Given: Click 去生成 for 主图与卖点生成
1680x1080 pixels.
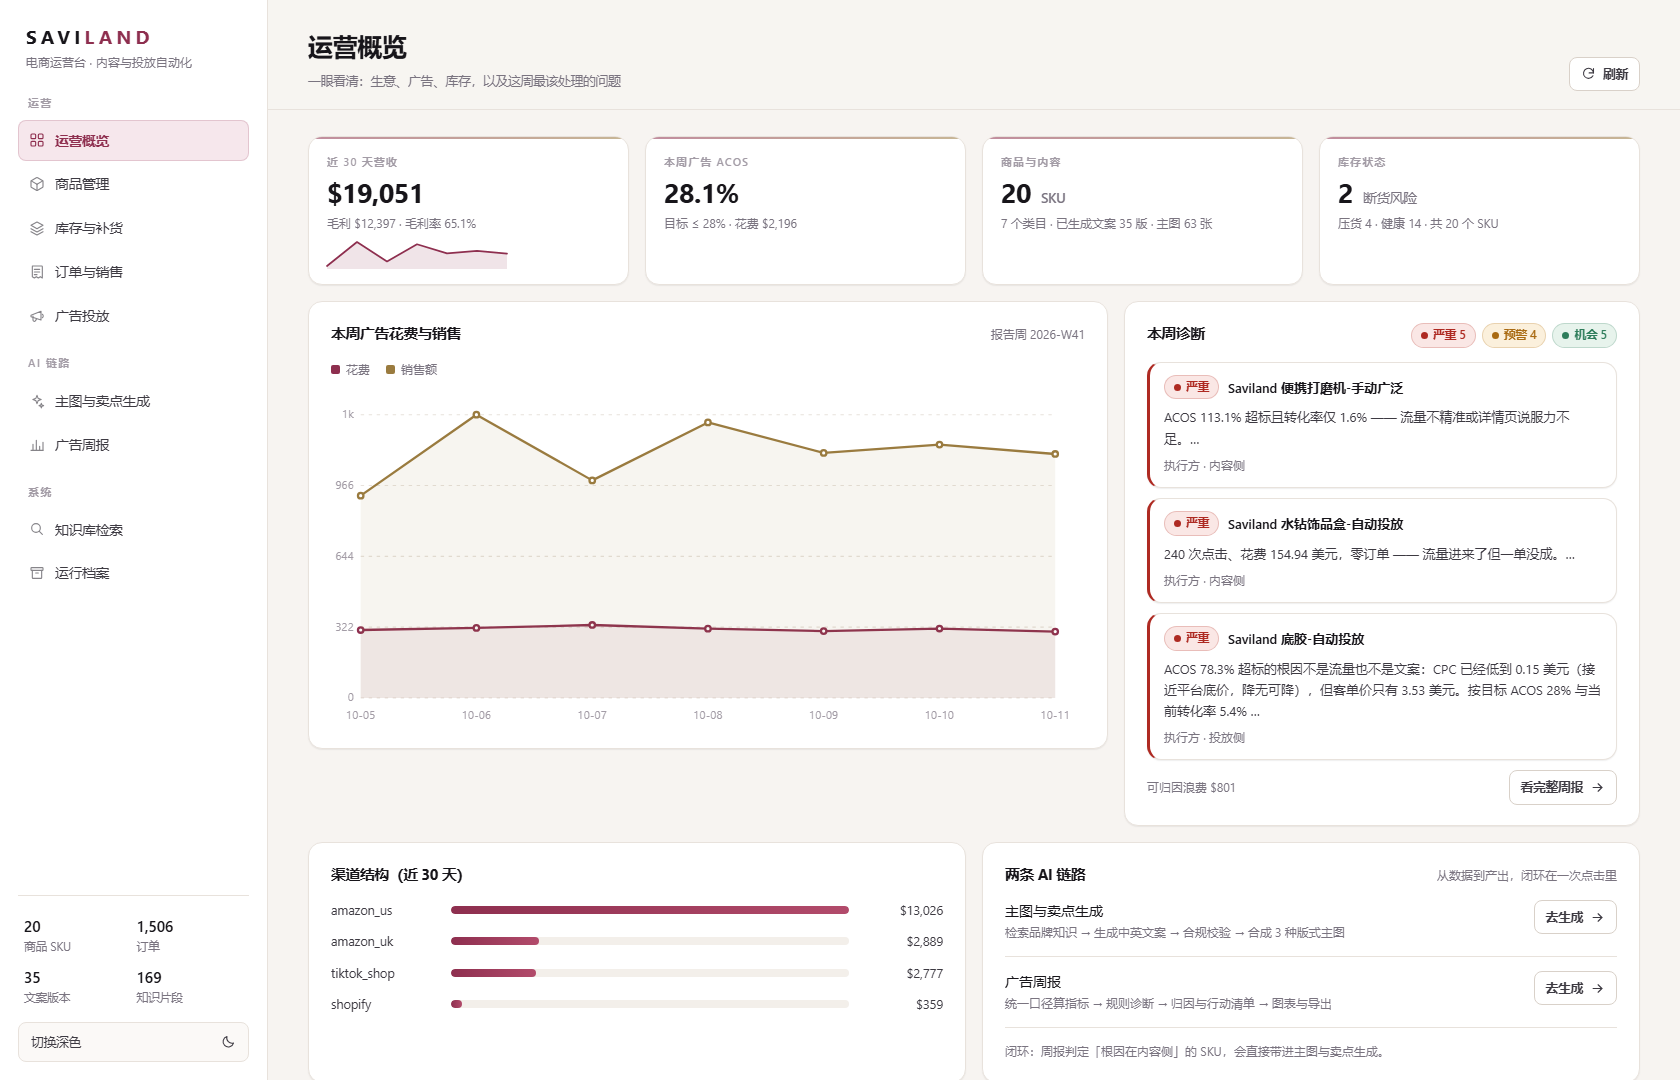Looking at the screenshot, I should point(1575,917).
